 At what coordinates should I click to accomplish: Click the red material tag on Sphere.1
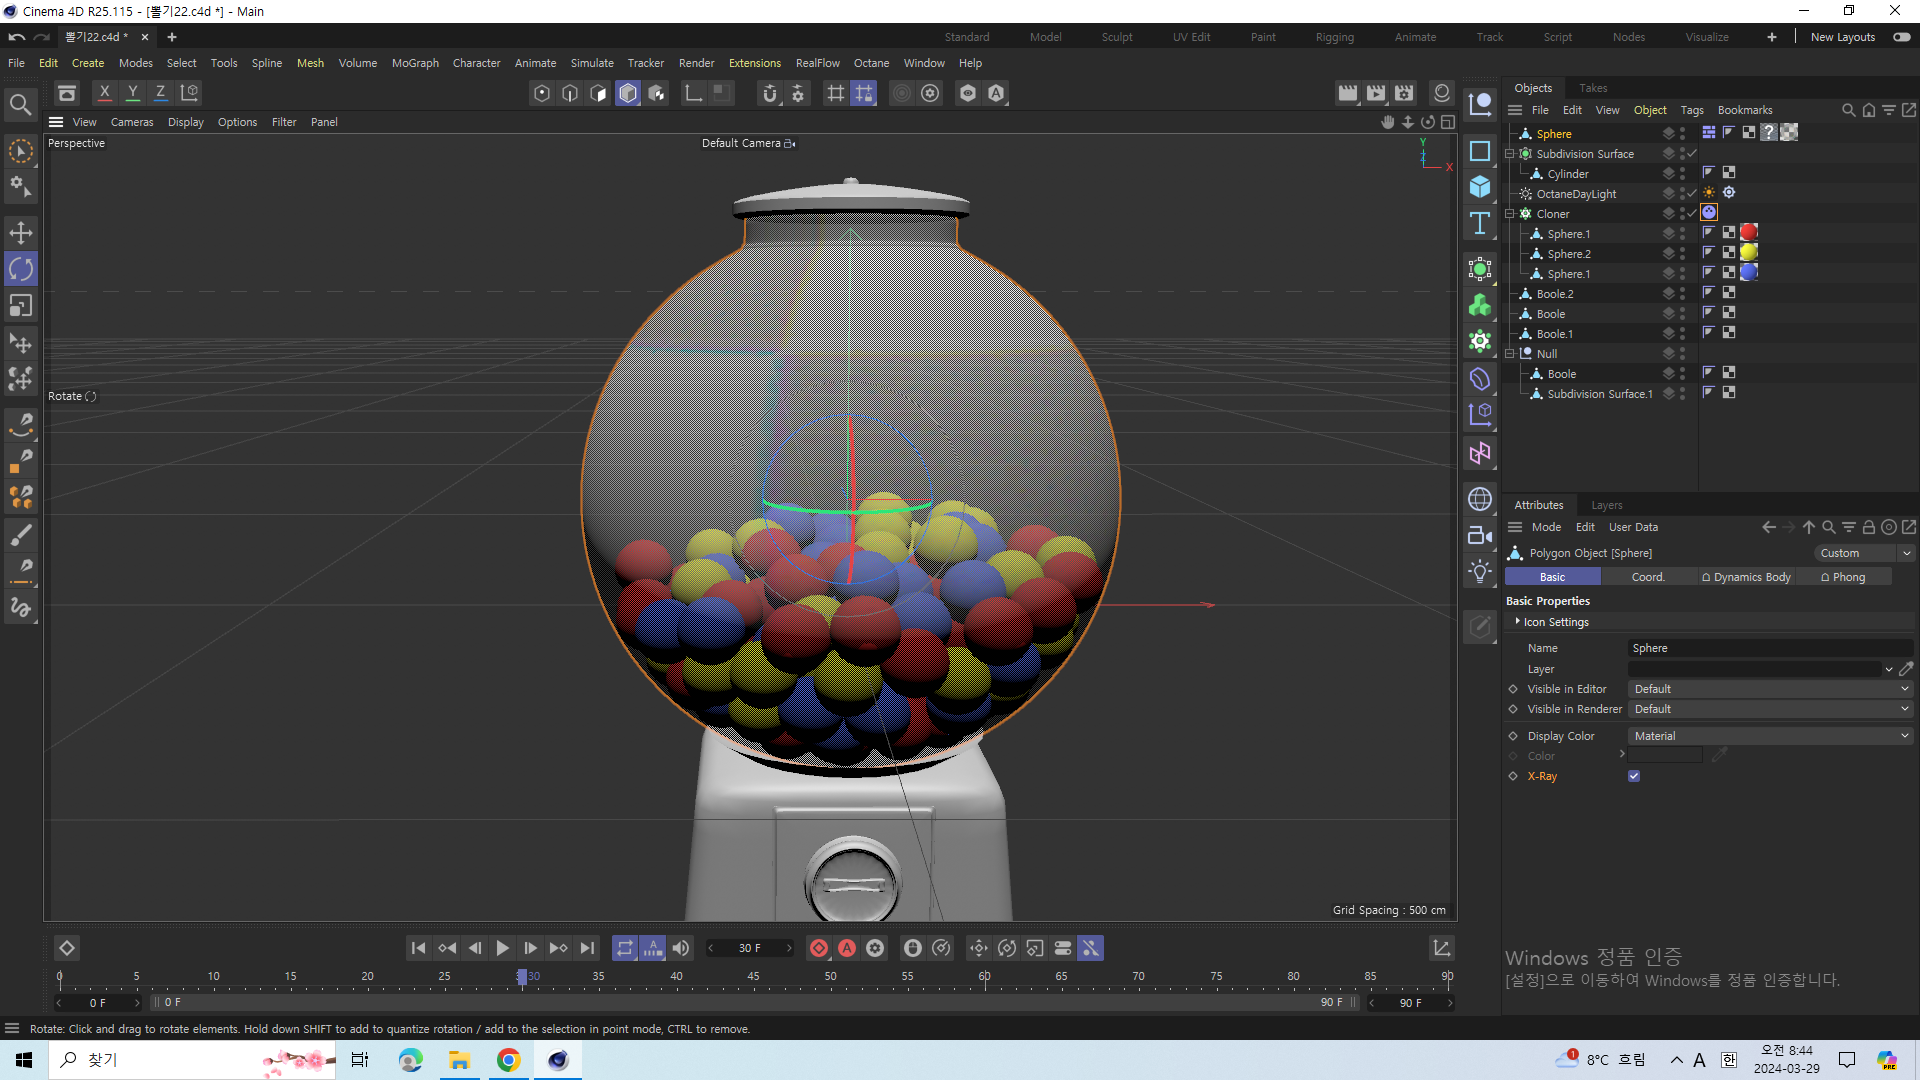(1749, 232)
